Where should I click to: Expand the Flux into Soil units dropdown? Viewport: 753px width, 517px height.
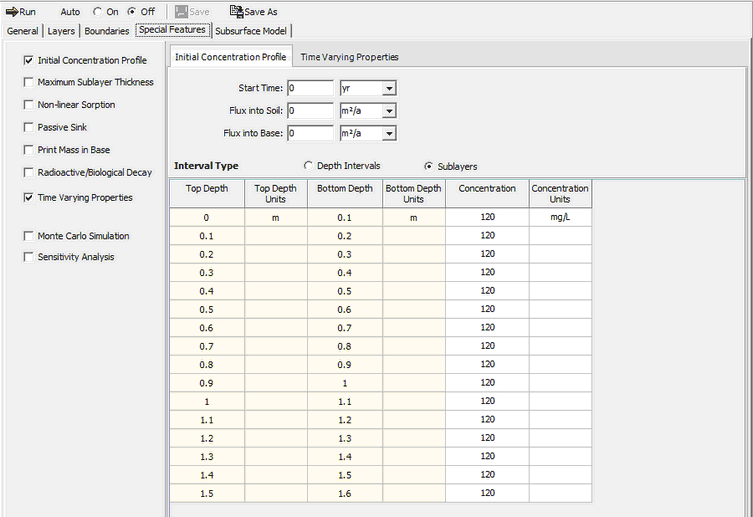tap(390, 111)
